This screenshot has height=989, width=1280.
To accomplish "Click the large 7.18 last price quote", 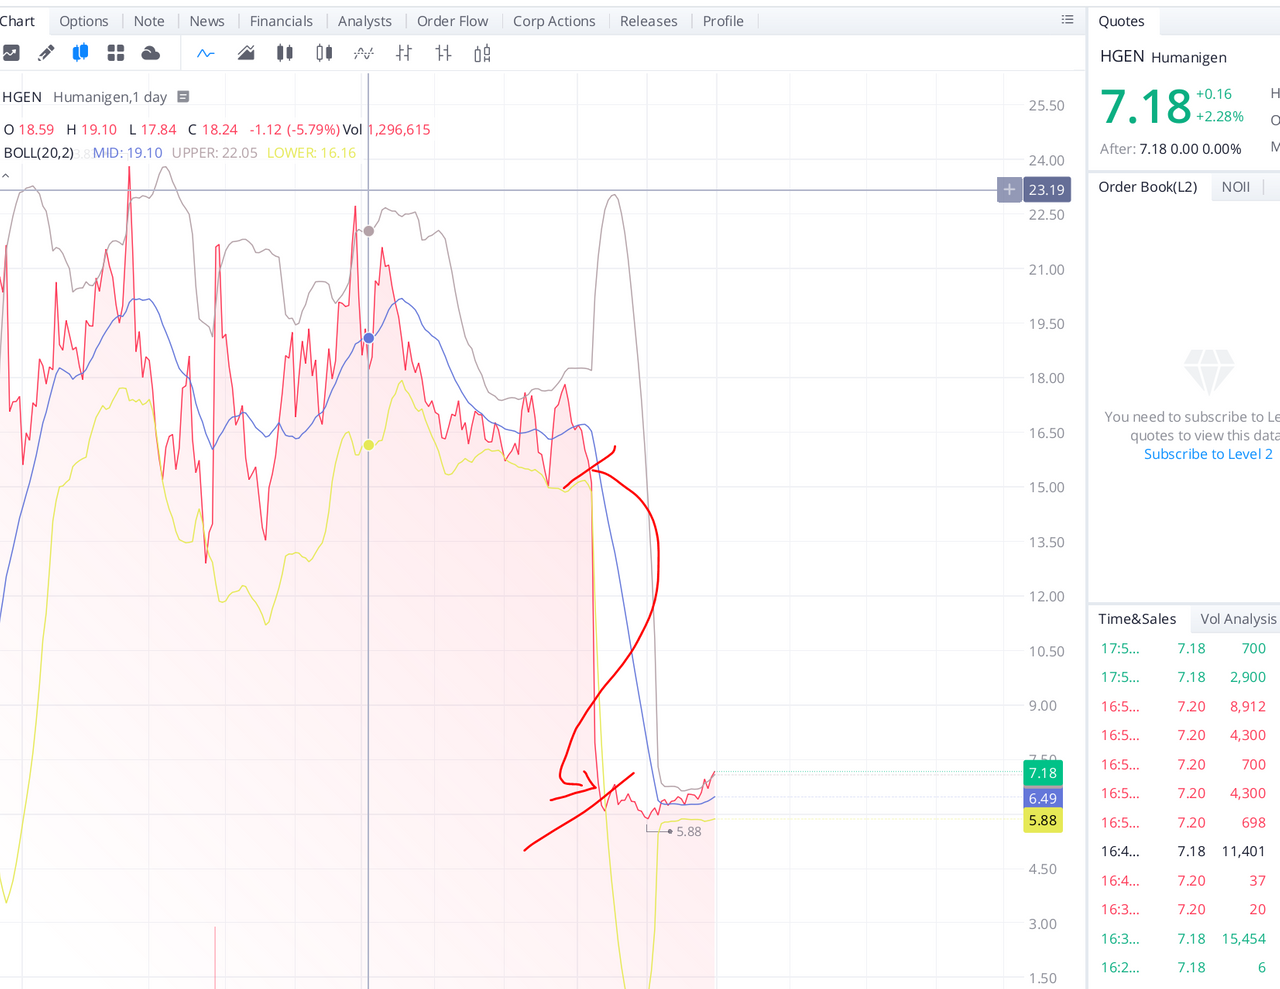I will click(x=1146, y=106).
